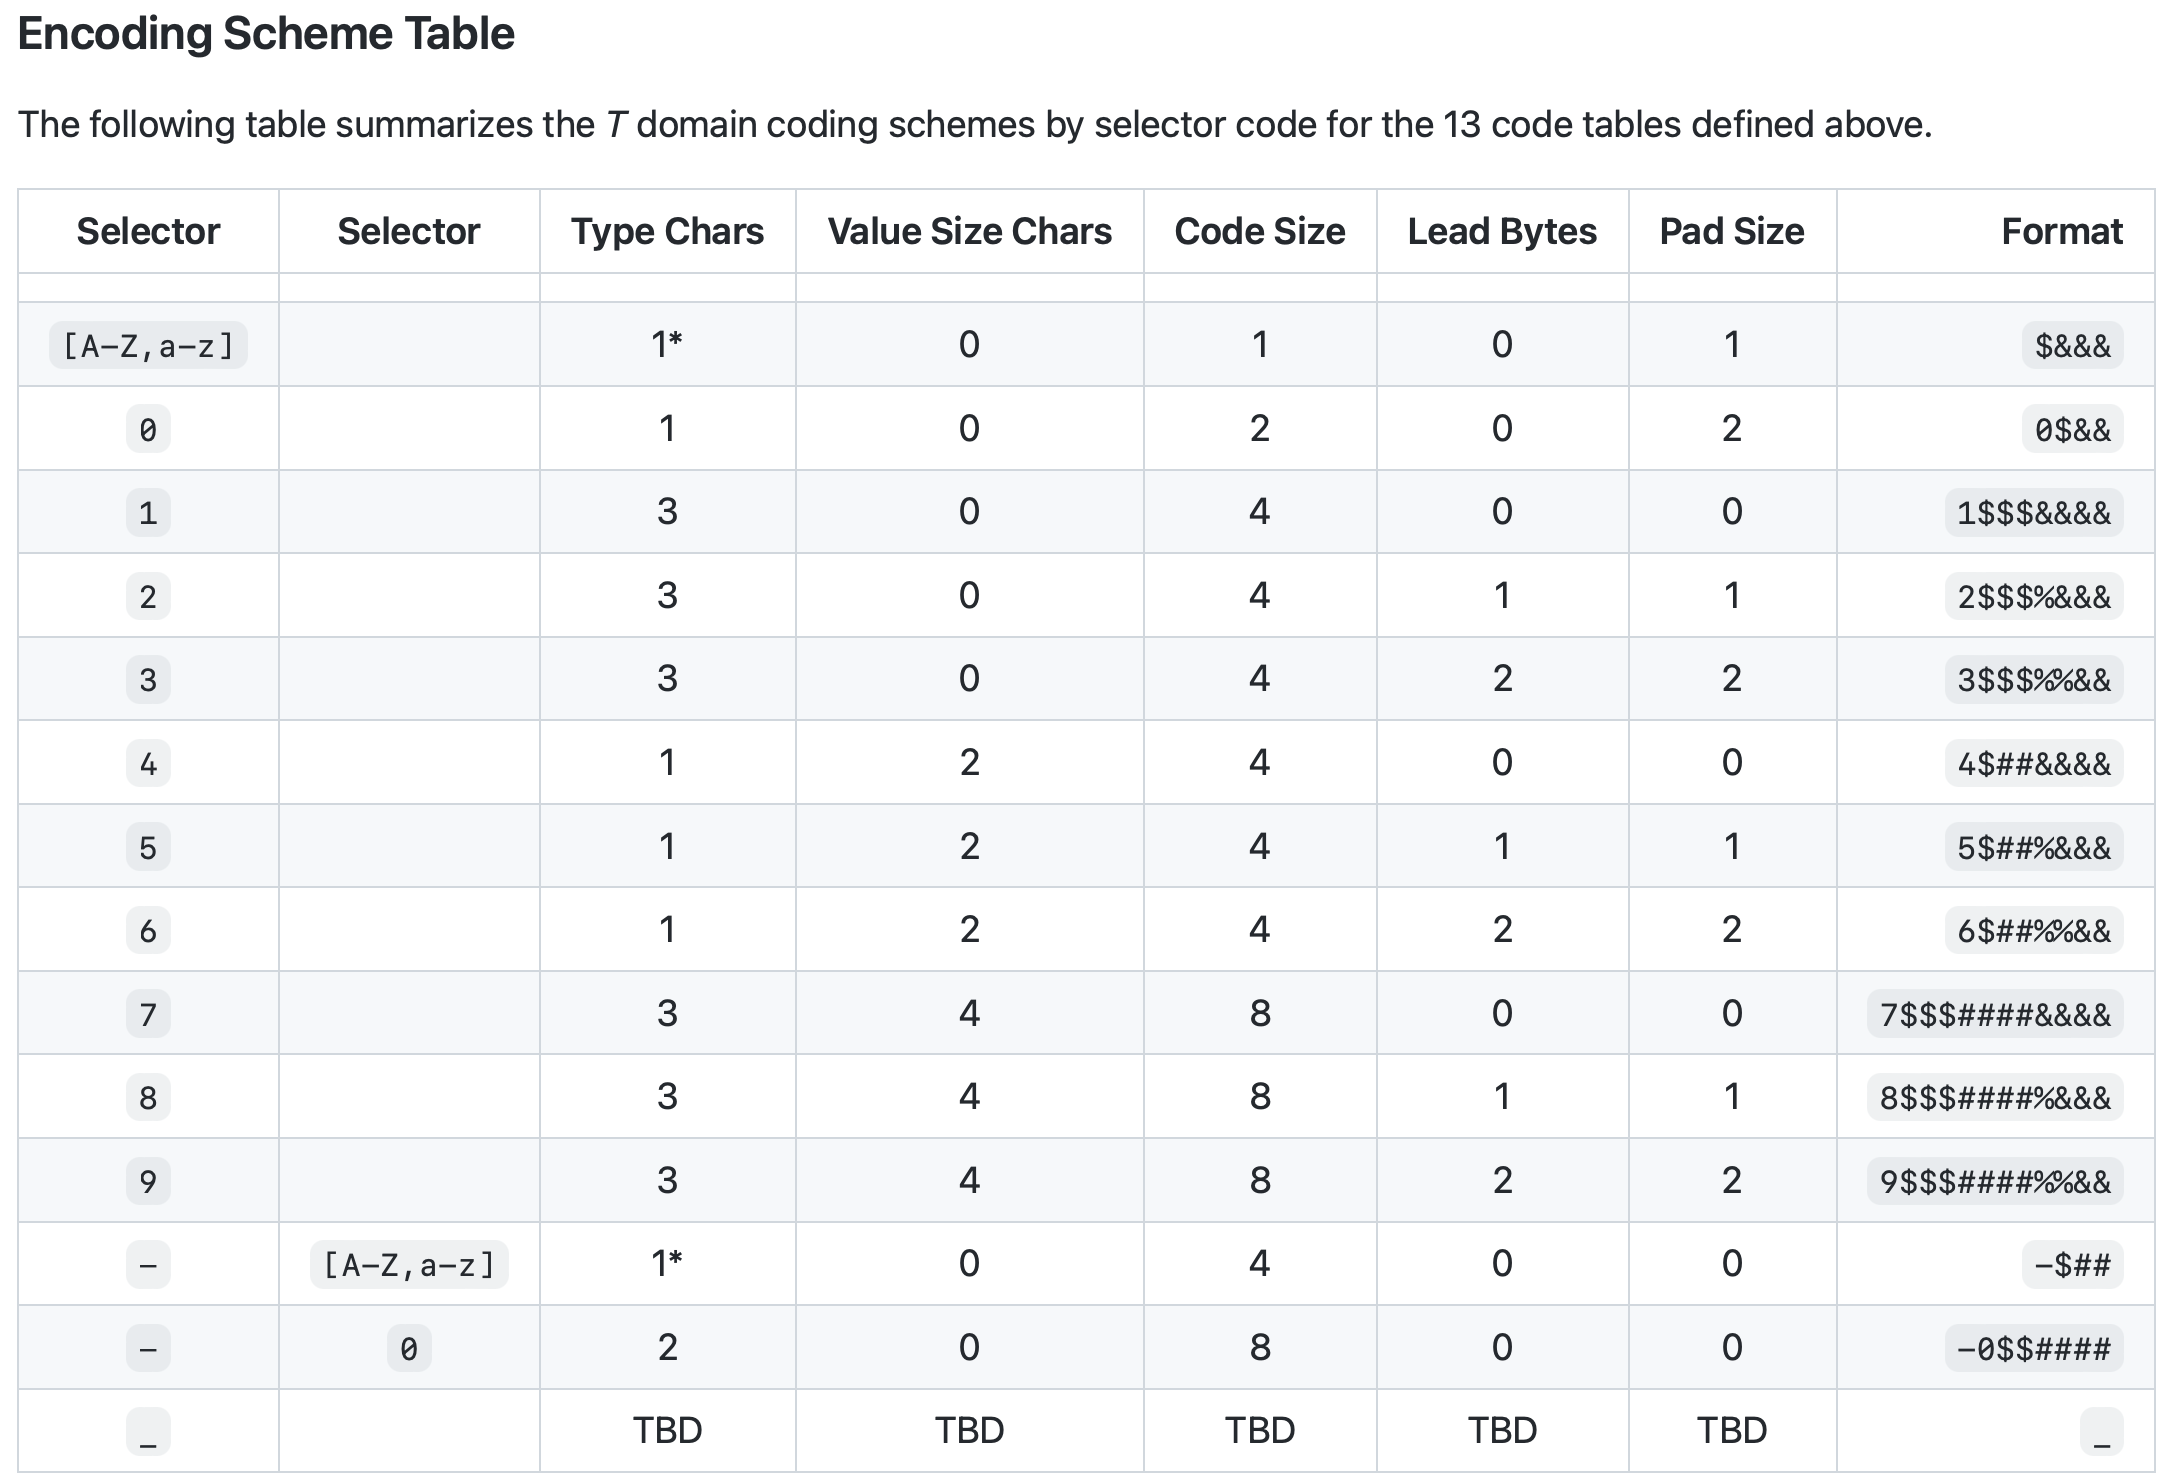Select the 9$$$####%%&& format code
The image size is (2158, 1484).
[x=1994, y=1182]
